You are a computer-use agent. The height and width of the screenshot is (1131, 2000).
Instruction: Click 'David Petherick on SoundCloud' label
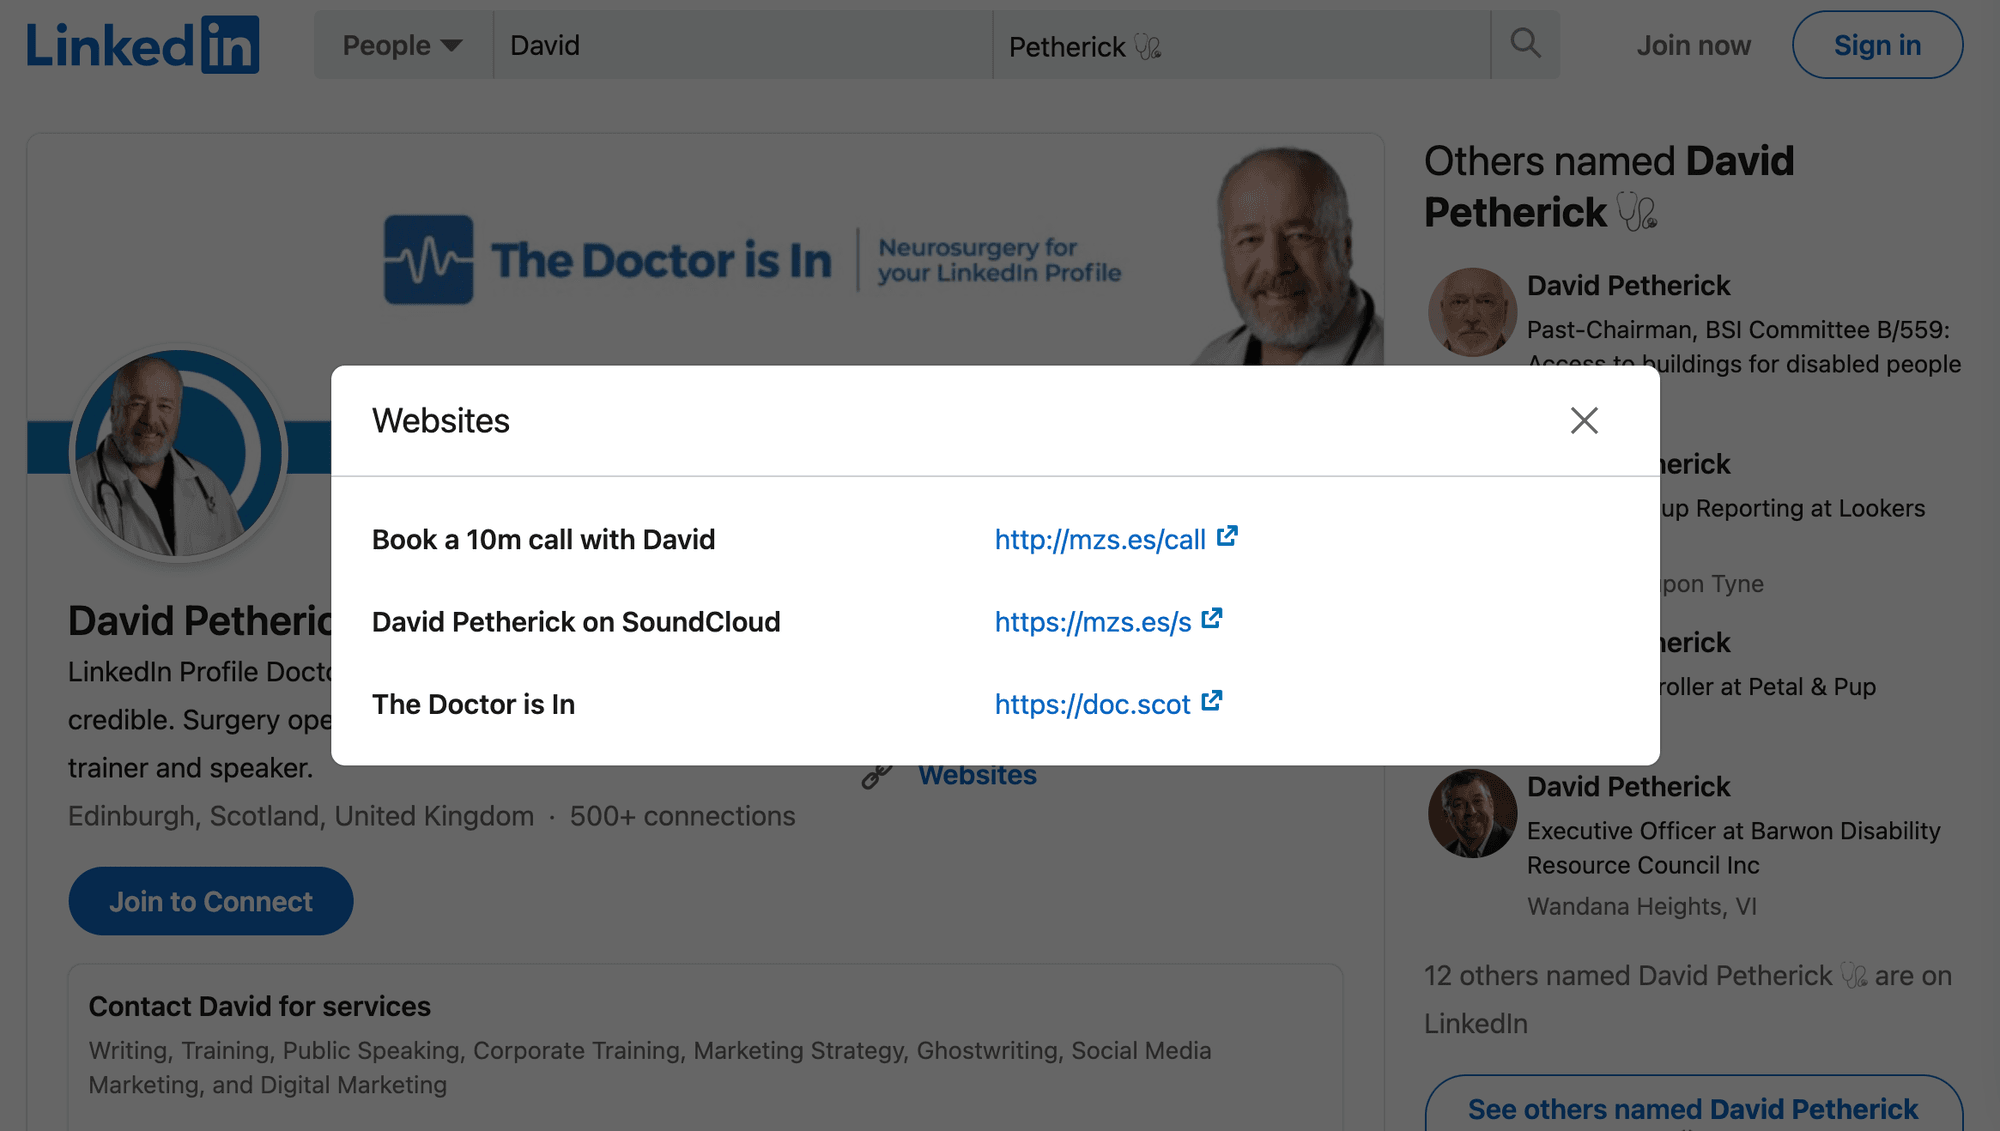click(x=576, y=622)
